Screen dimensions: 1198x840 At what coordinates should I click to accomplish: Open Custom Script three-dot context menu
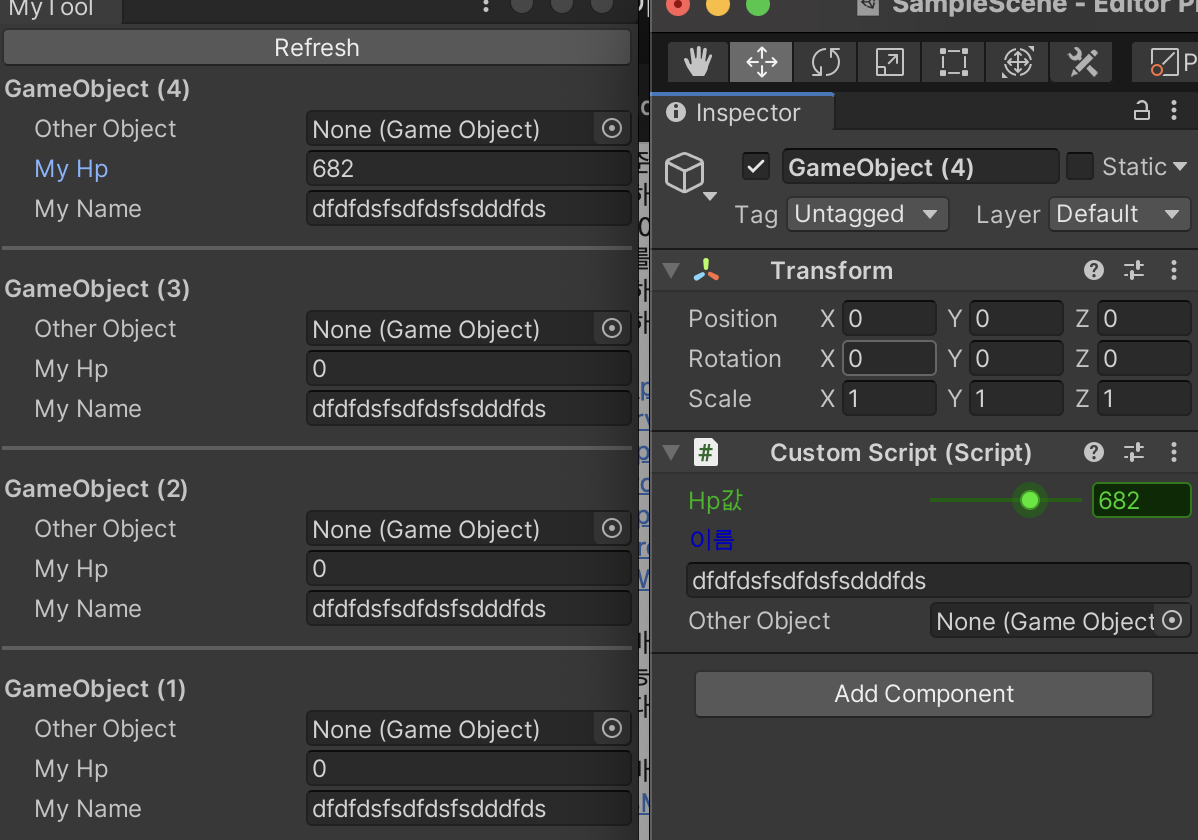1174,452
